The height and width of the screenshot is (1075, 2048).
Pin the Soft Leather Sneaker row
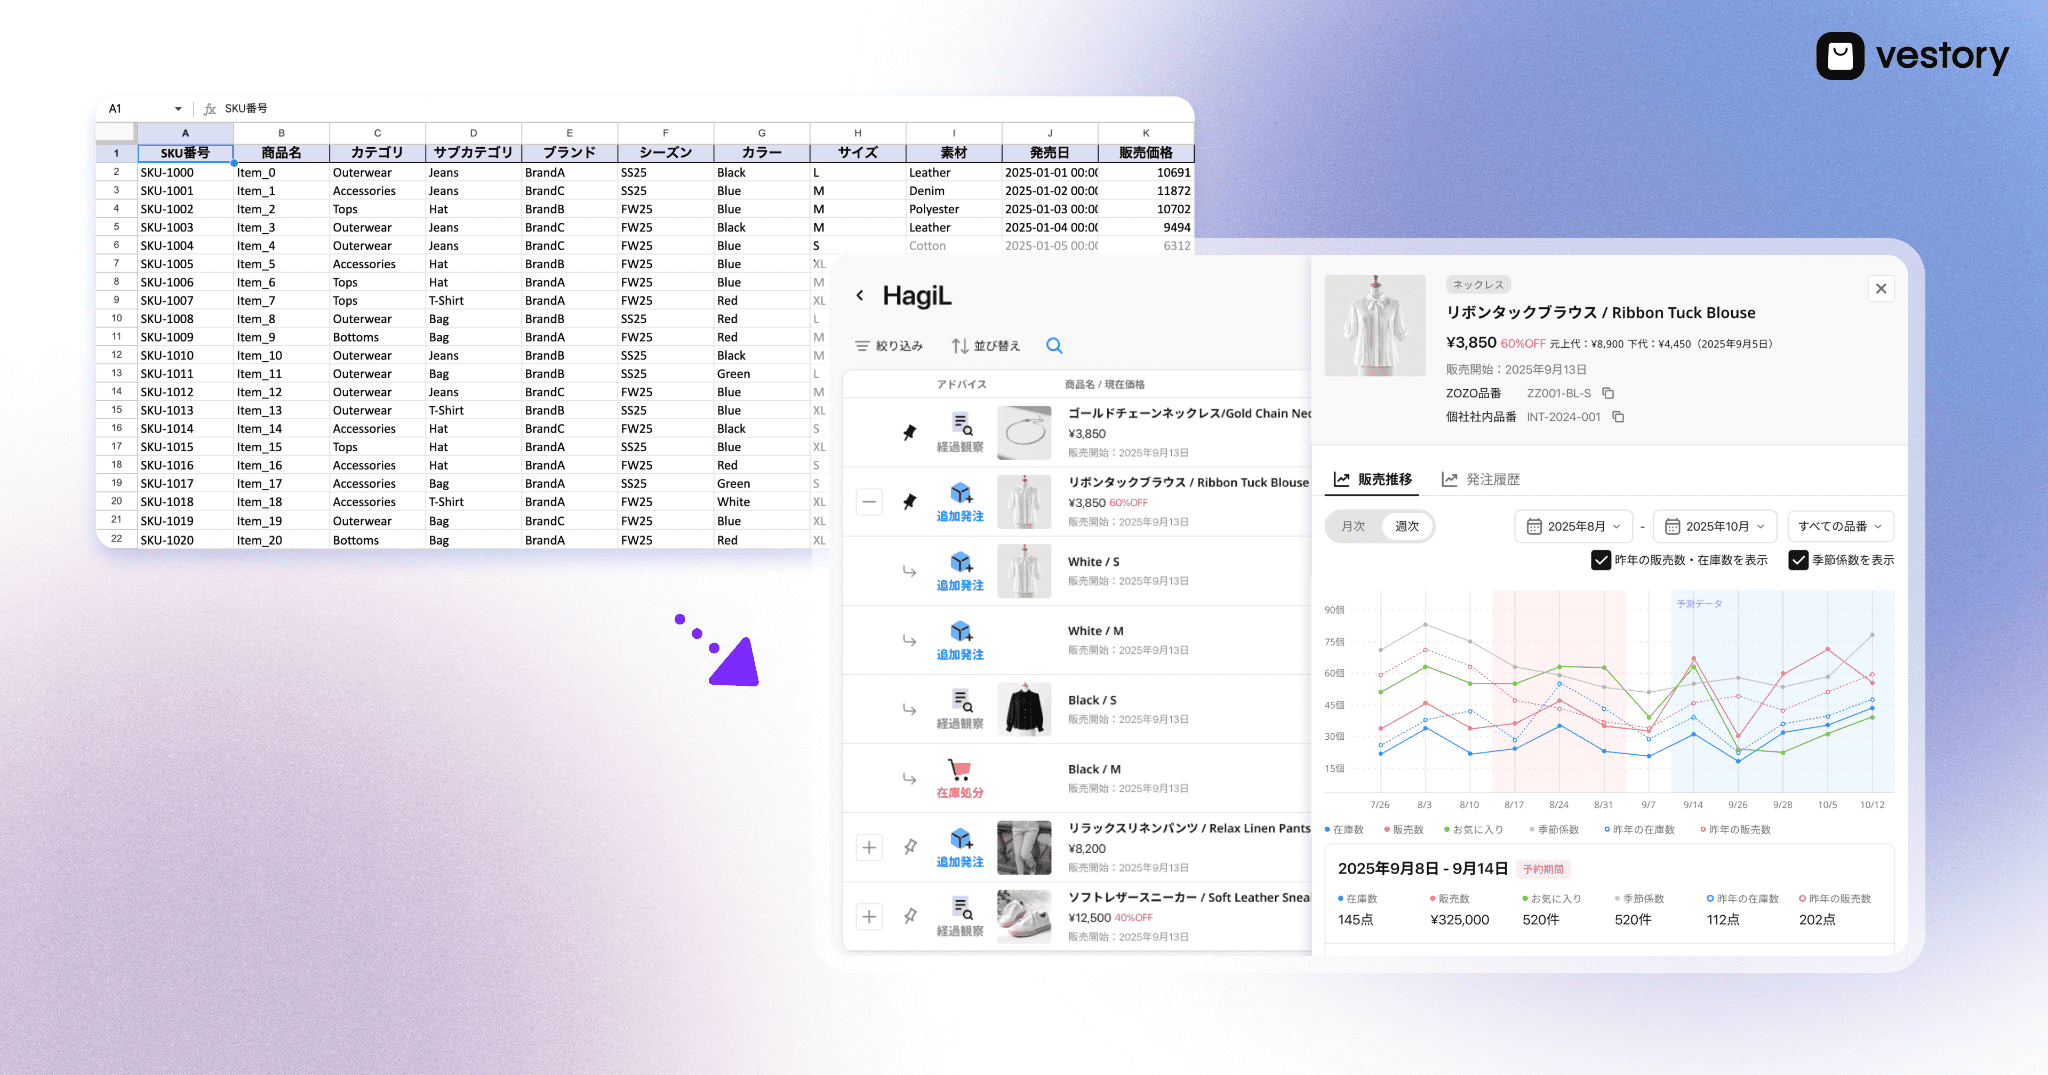[910, 916]
